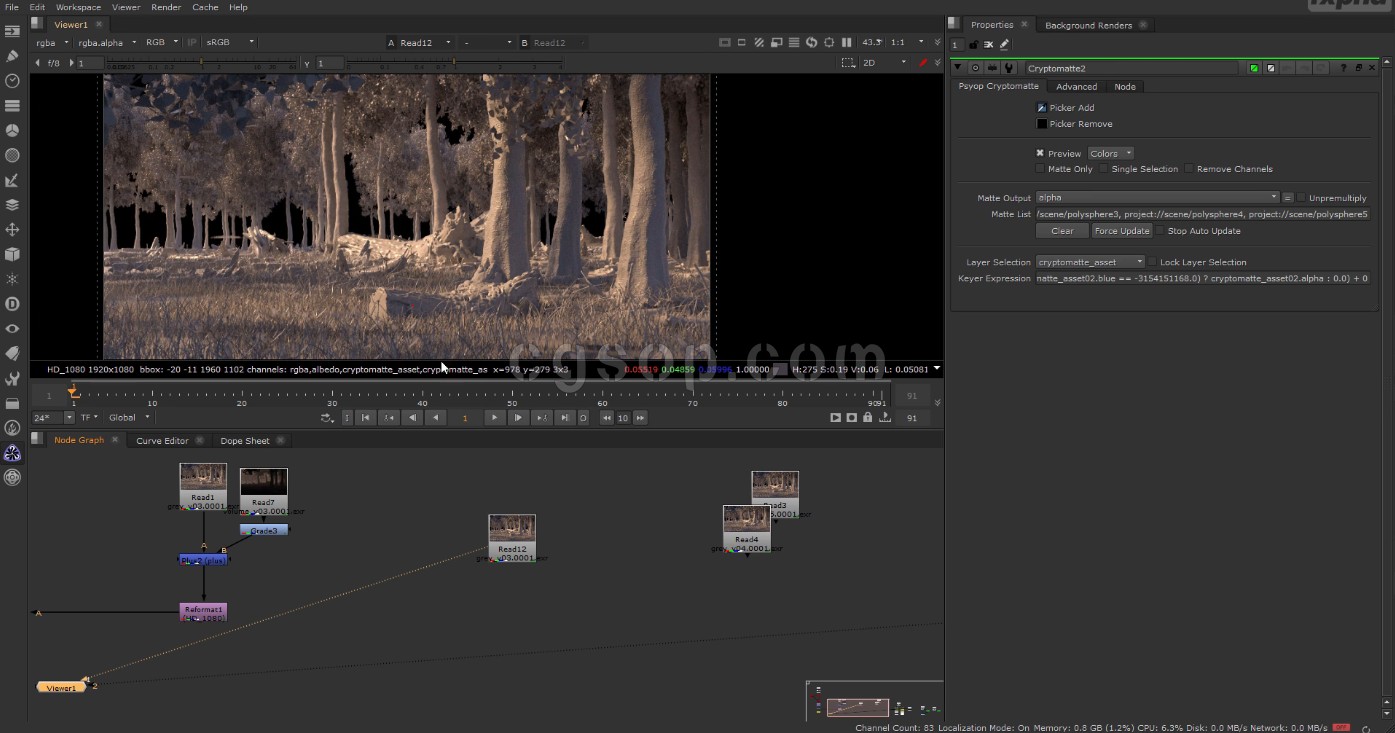Expand the Layer Selection cryptomatte_asset dropdown
The image size is (1395, 733).
point(1090,262)
